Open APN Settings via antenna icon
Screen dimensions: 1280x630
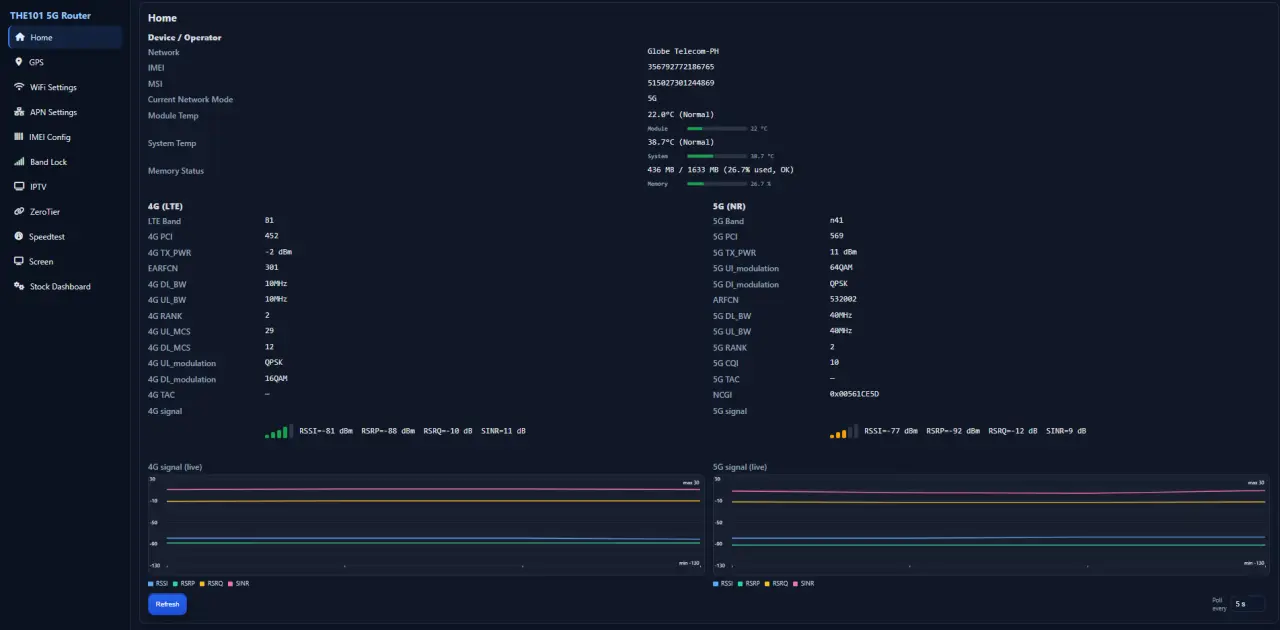(x=19, y=112)
